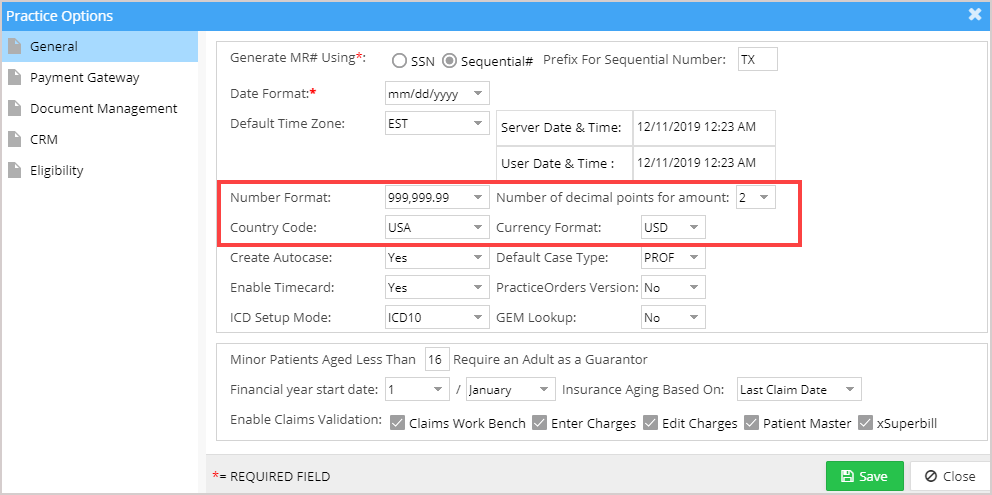The height and width of the screenshot is (495, 992).
Task: Select the Sequential# radio option
Action: click(449, 61)
